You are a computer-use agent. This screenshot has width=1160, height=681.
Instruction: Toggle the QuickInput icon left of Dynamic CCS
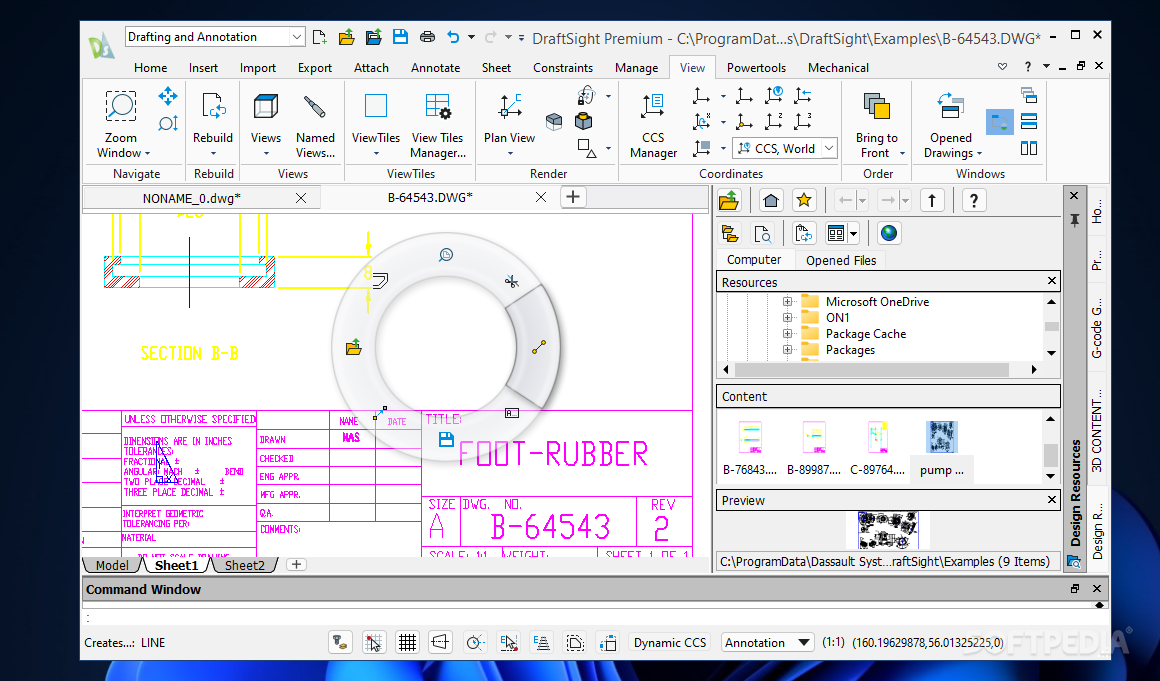[607, 643]
